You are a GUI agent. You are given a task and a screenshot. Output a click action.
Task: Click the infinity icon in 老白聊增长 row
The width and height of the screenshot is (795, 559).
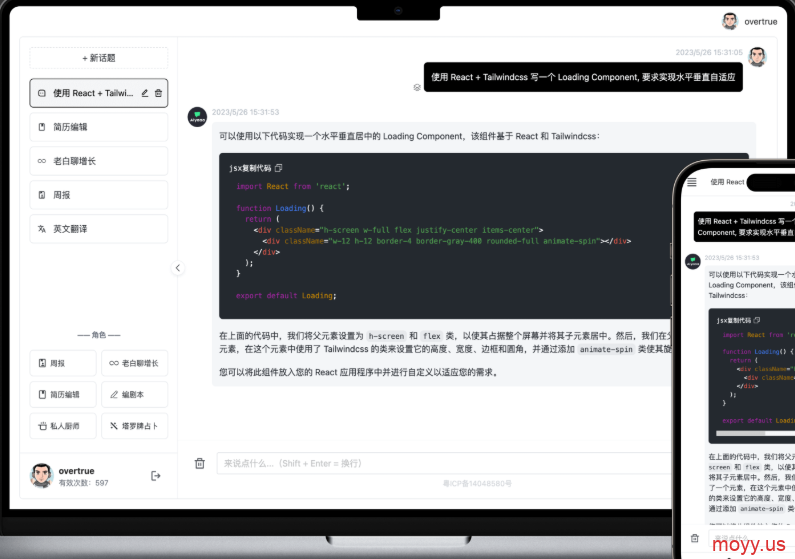42,161
